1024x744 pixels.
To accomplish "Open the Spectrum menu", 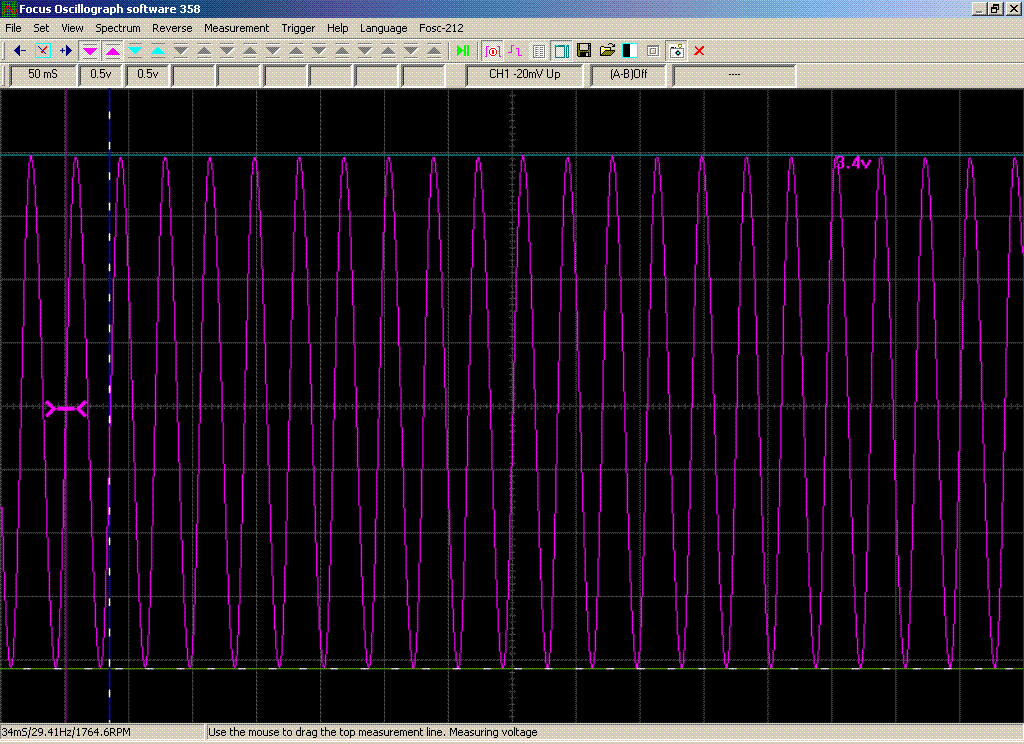I will coord(118,28).
